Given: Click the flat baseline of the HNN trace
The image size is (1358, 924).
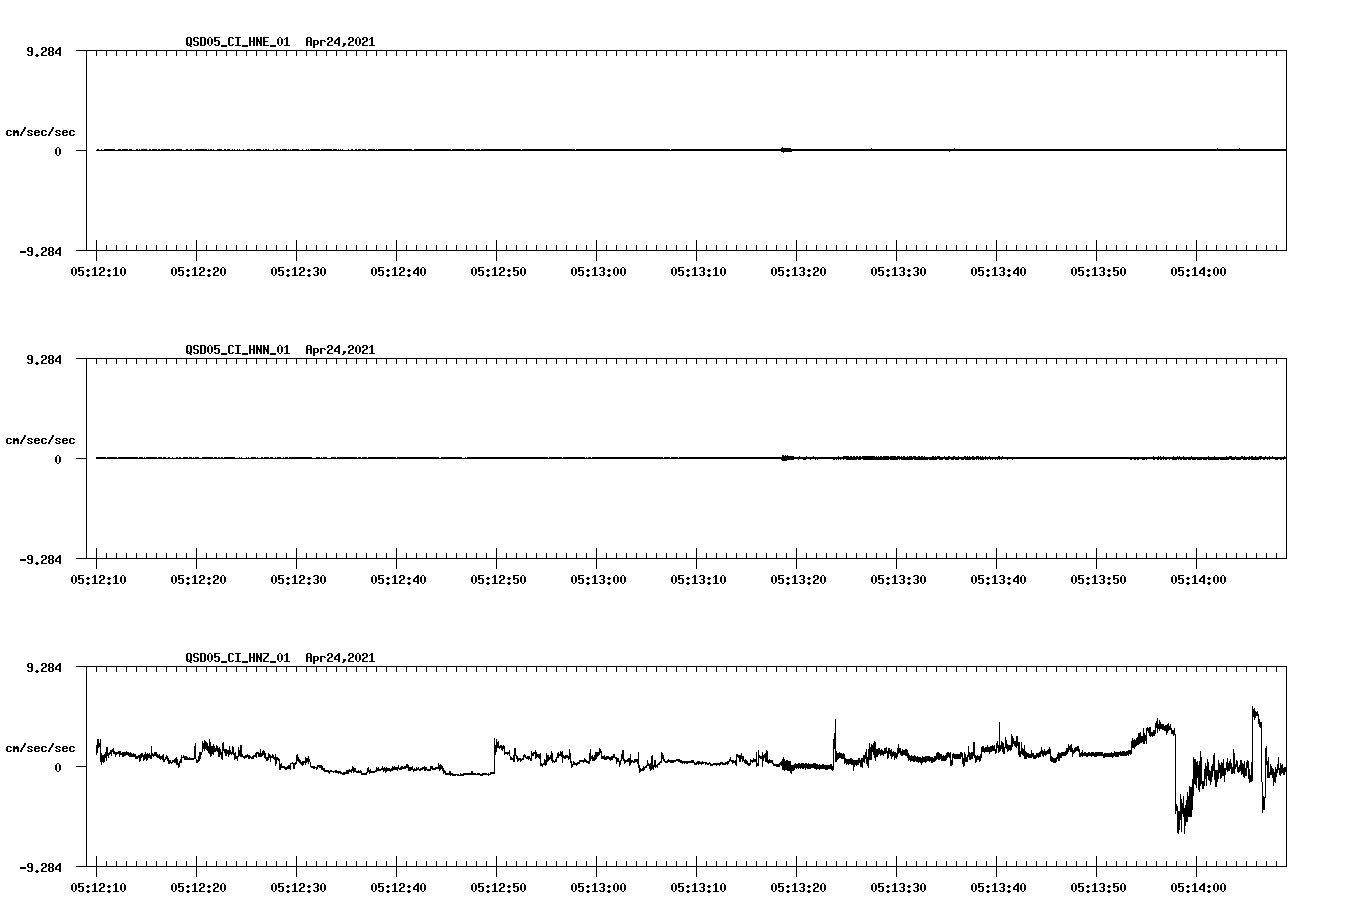Looking at the screenshot, I should [400, 459].
